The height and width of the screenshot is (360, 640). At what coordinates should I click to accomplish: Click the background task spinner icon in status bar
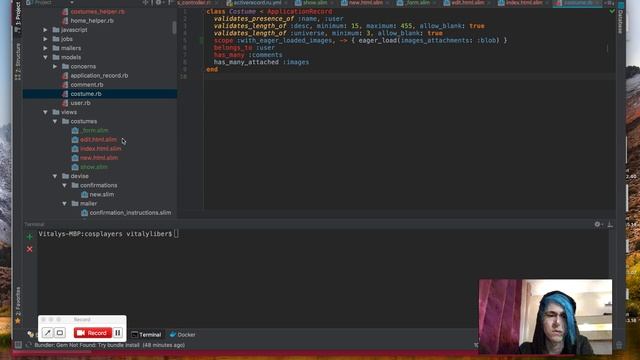(29, 345)
